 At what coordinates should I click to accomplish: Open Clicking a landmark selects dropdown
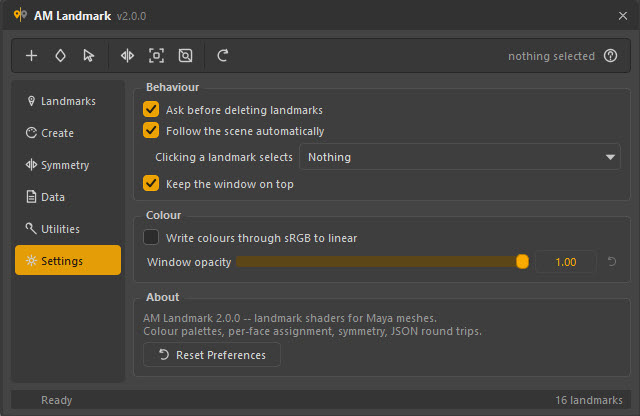(460, 157)
